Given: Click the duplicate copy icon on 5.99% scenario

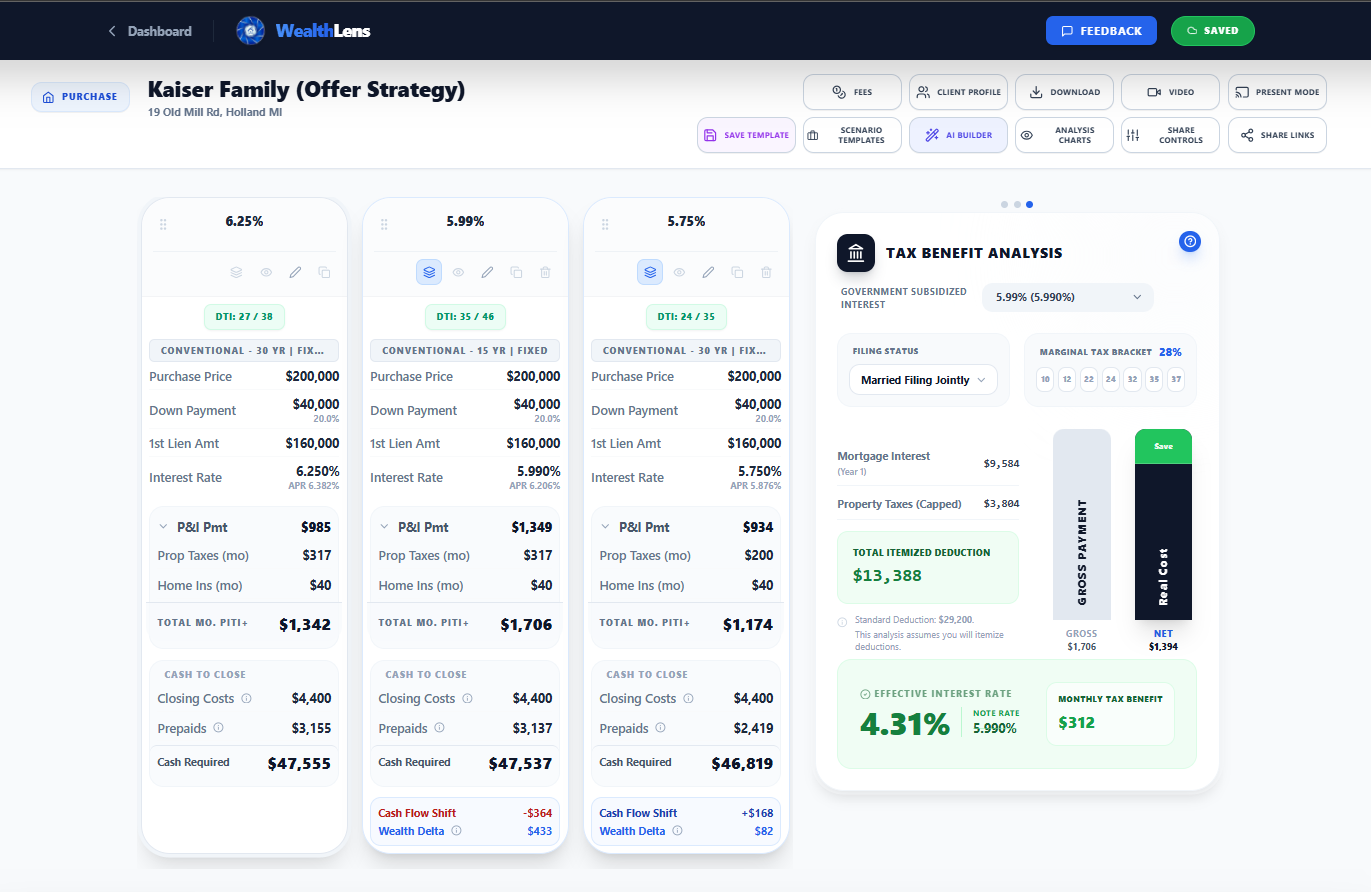Looking at the screenshot, I should click(x=516, y=272).
